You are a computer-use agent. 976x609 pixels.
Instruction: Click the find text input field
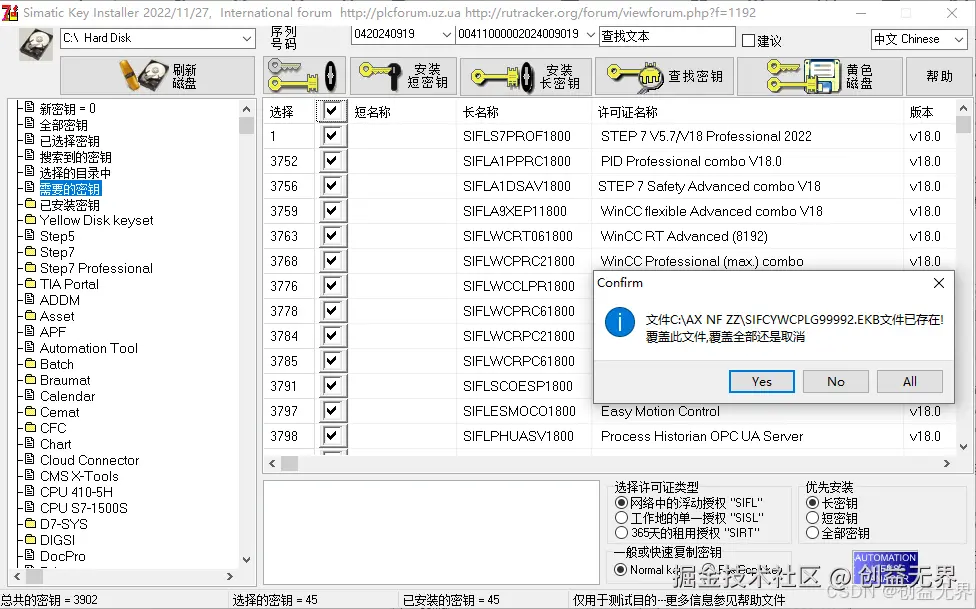667,37
